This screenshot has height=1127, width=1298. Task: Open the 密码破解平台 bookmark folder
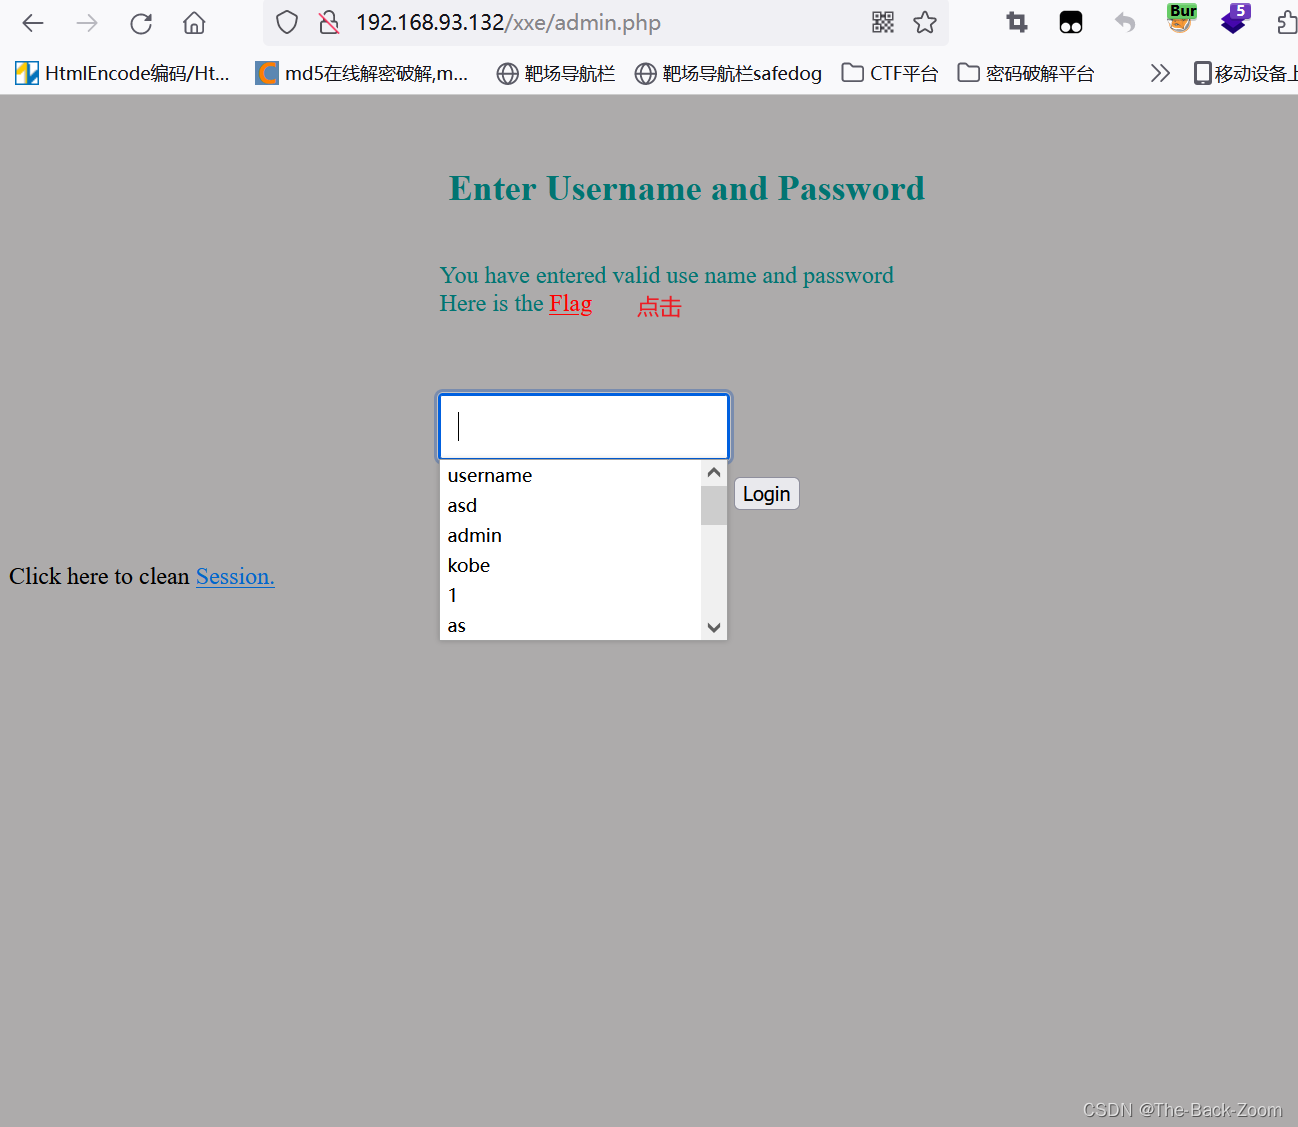coord(1026,73)
